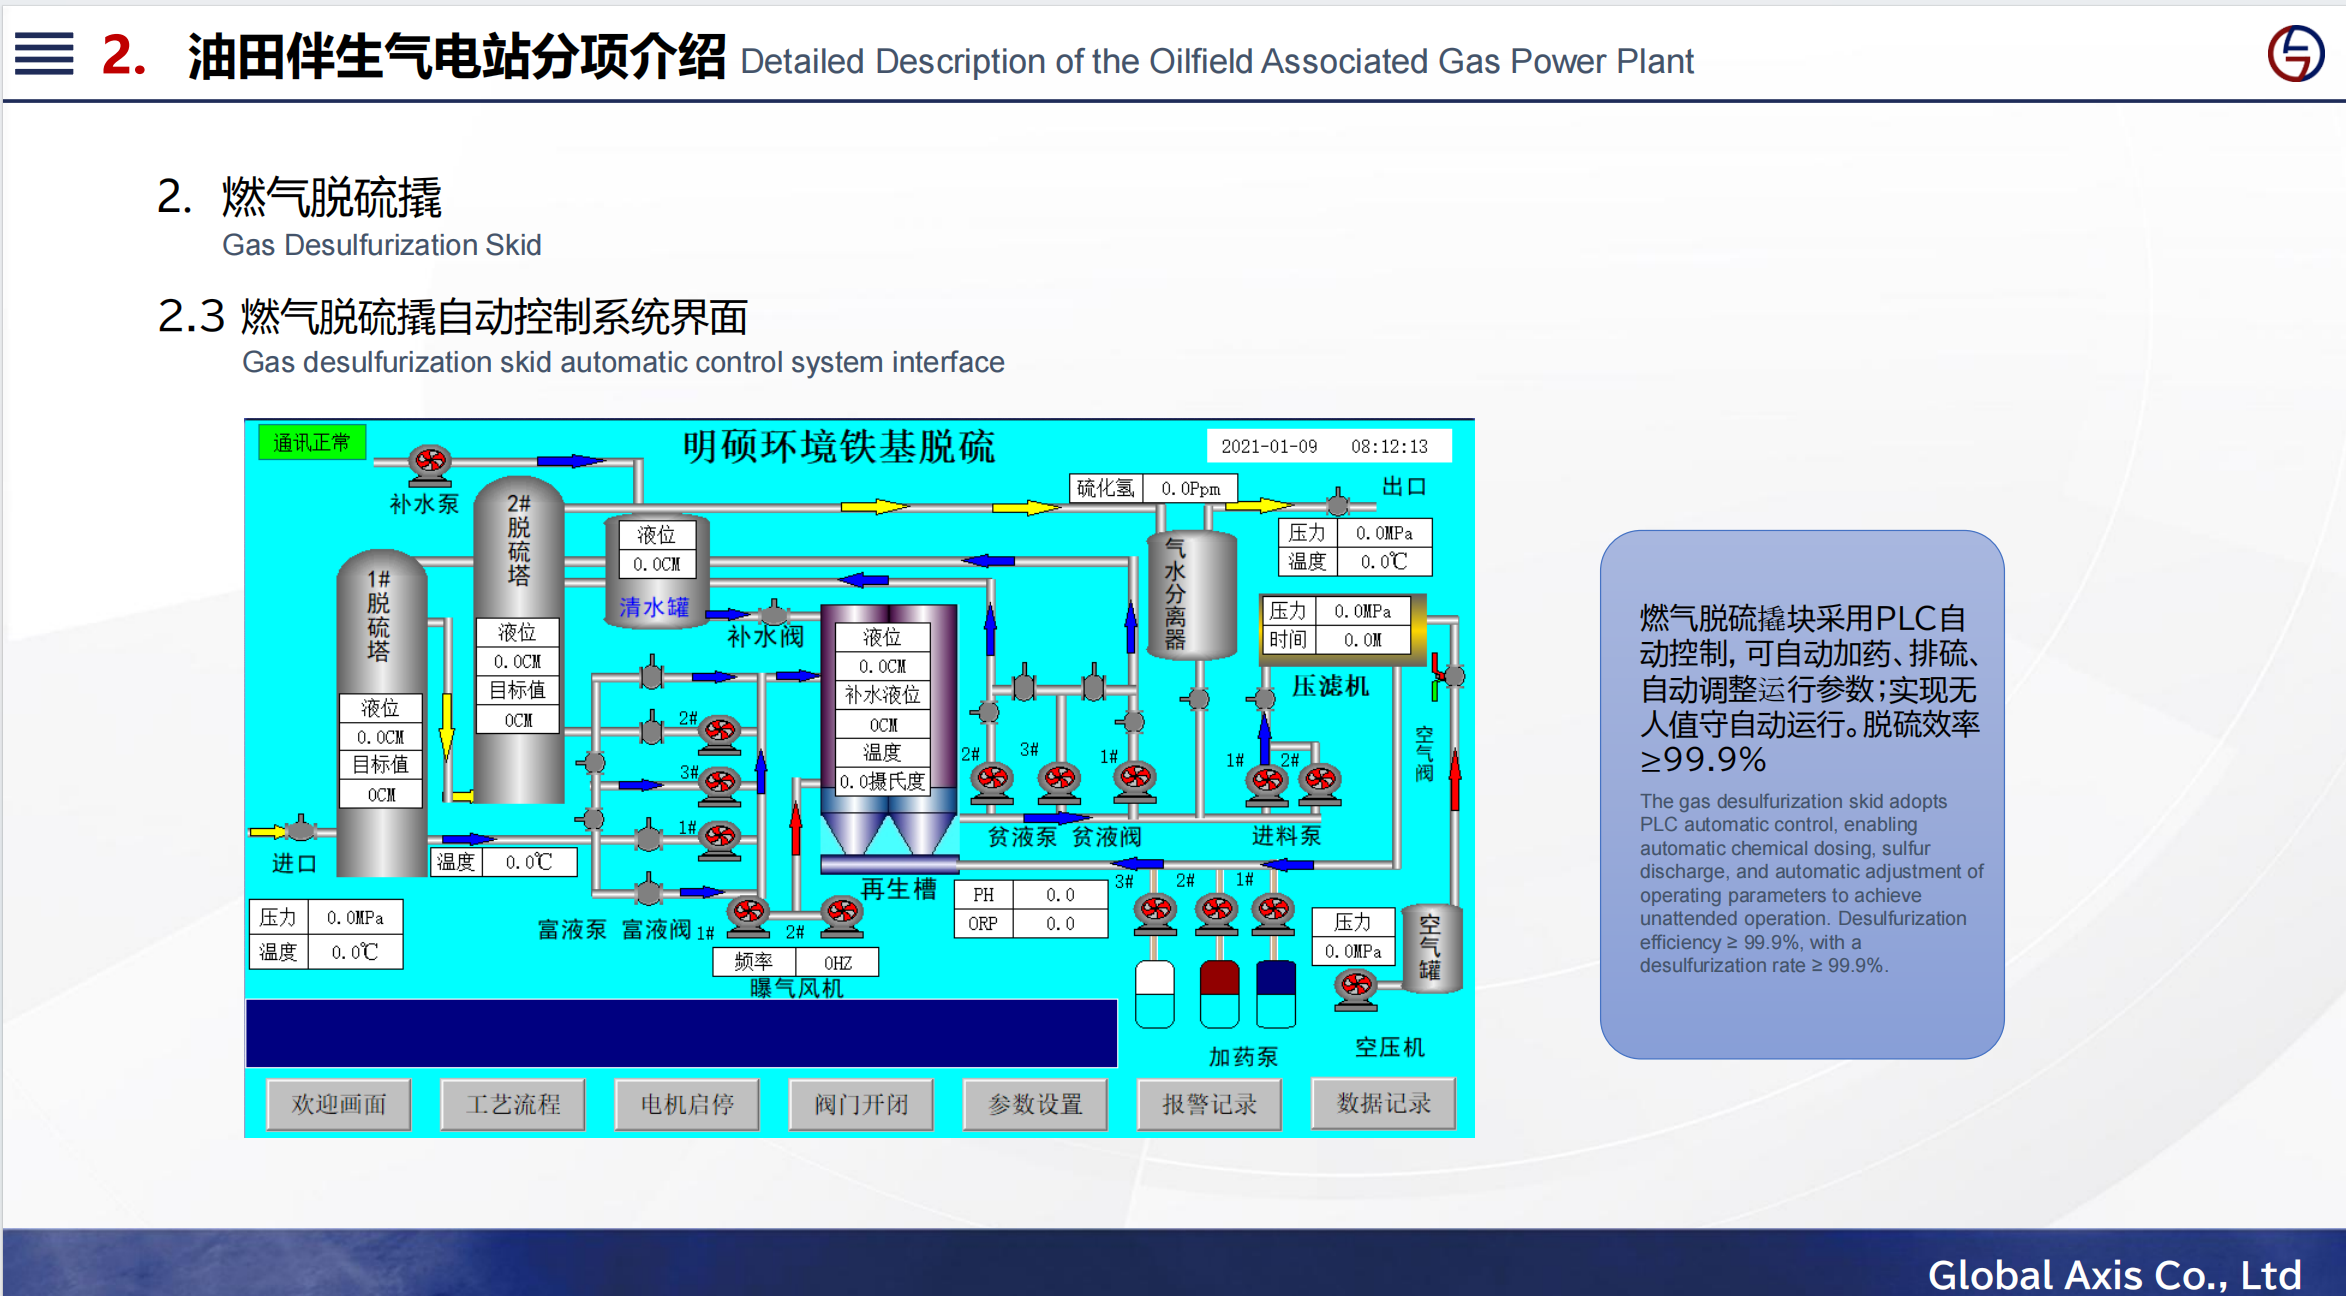
Task: Select the red dosing tank
Action: 1219,992
